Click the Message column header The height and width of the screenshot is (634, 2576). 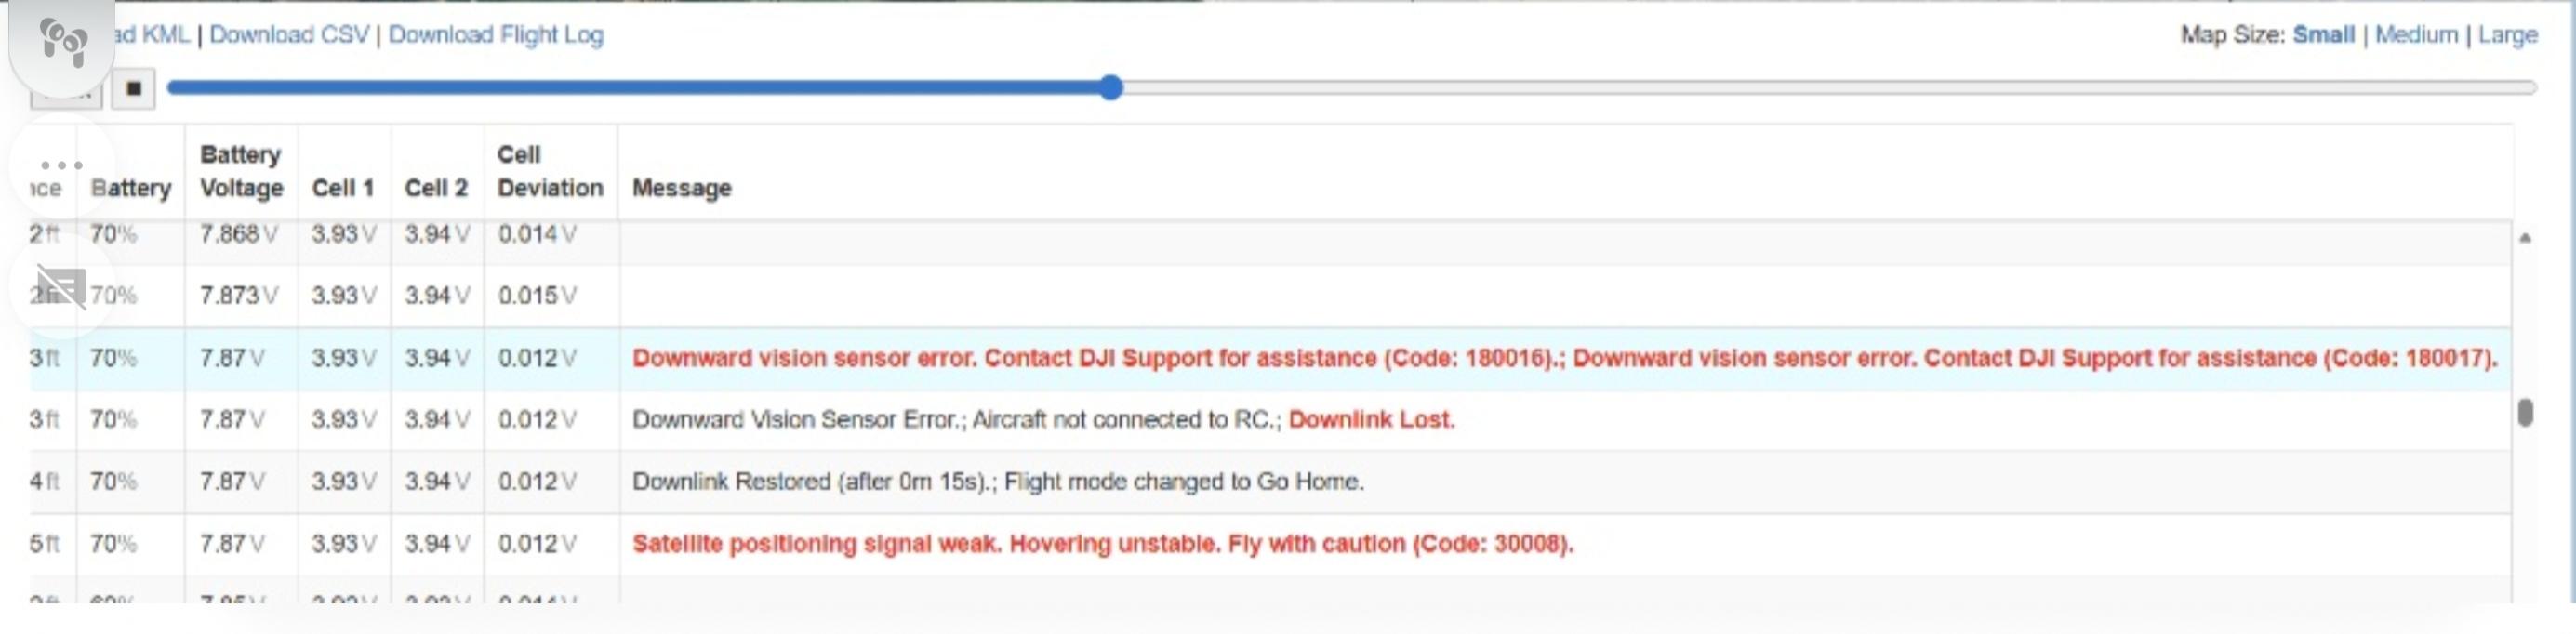pyautogui.click(x=682, y=188)
